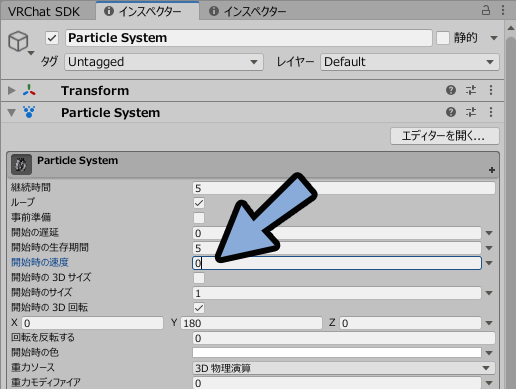Open Particle System component presets icon
This screenshot has width=516, height=389.
coord(471,112)
